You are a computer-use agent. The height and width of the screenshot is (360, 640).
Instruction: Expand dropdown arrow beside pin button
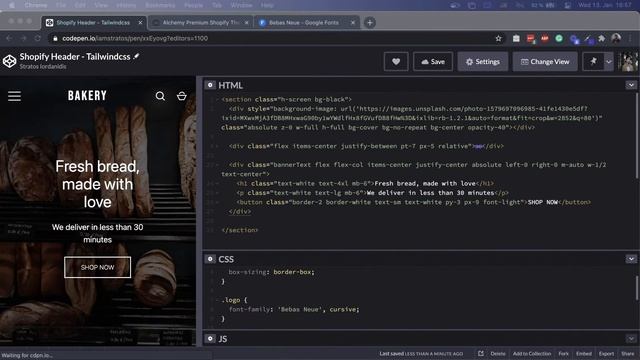[609, 62]
